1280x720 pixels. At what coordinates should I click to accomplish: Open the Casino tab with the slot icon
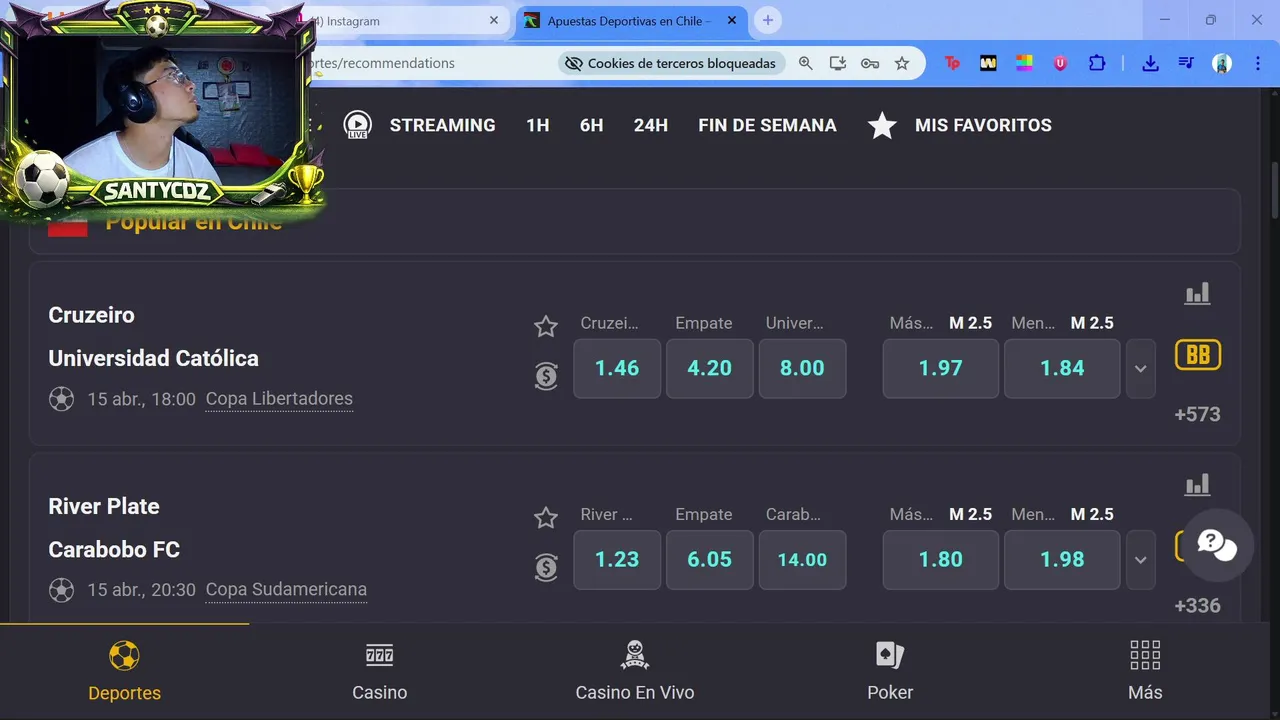(x=379, y=672)
